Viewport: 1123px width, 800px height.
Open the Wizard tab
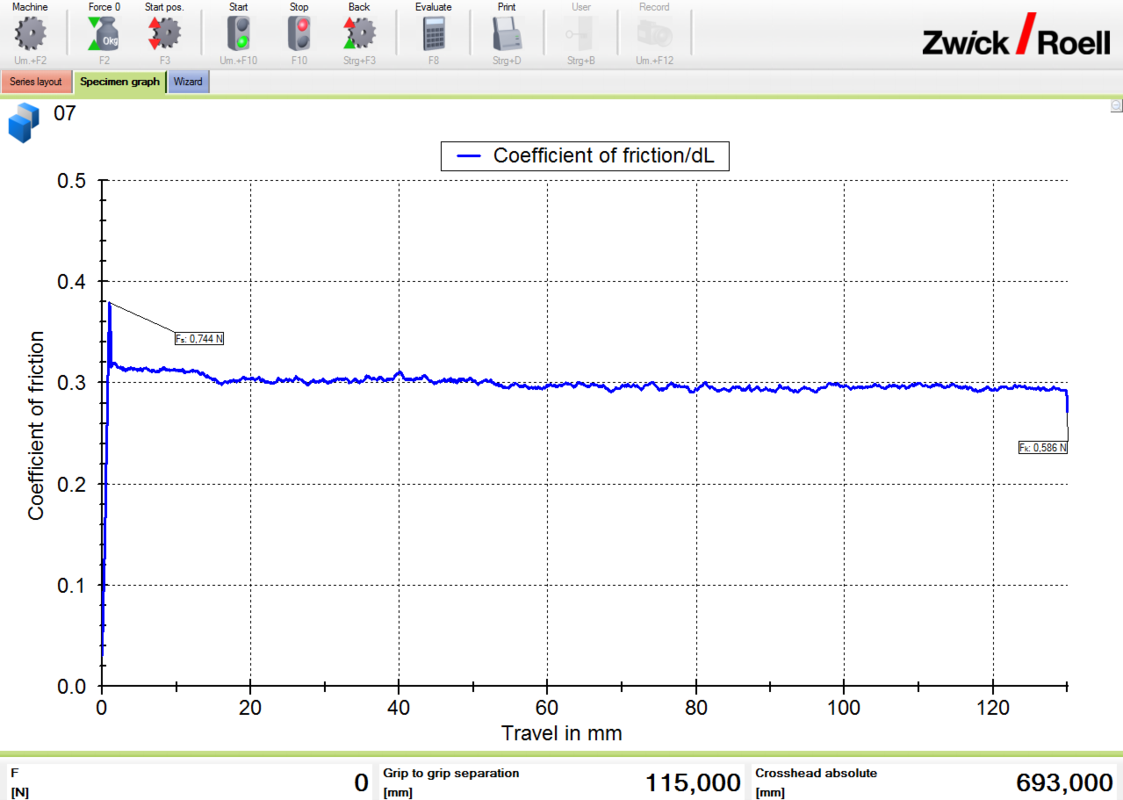point(188,82)
